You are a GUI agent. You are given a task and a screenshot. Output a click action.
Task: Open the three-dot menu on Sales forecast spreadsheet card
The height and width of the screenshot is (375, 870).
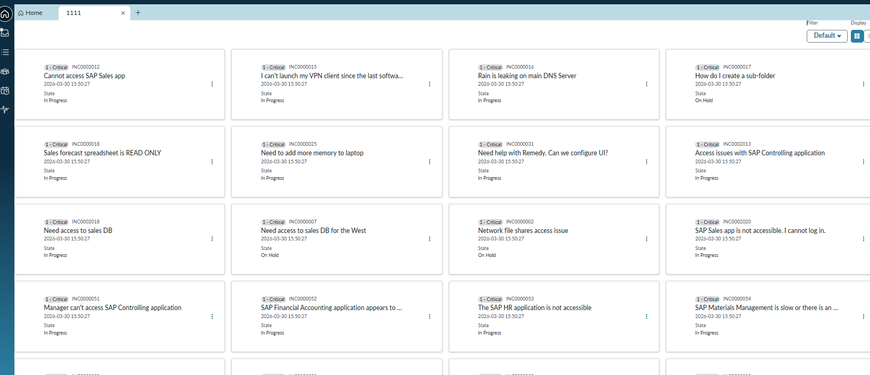[x=212, y=161]
